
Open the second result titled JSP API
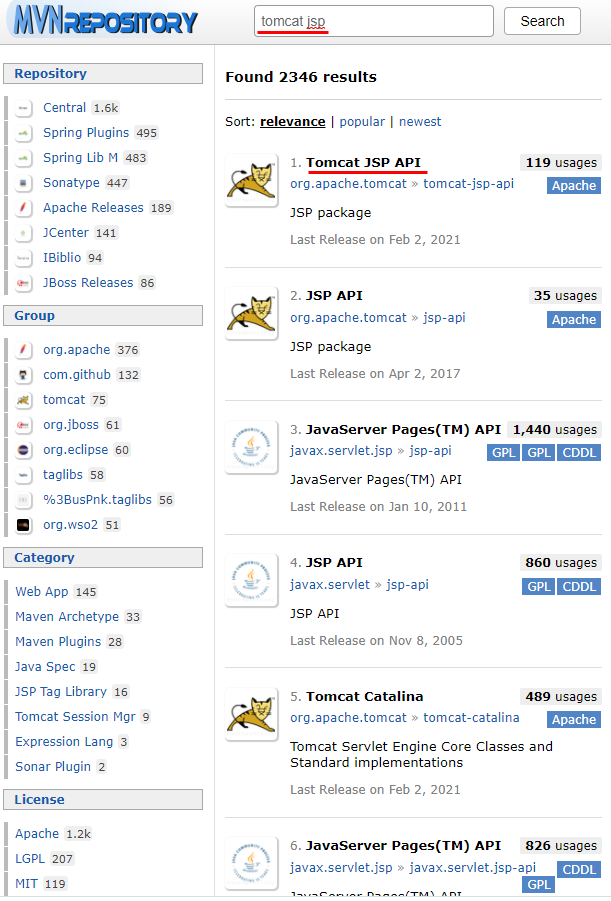(x=334, y=296)
